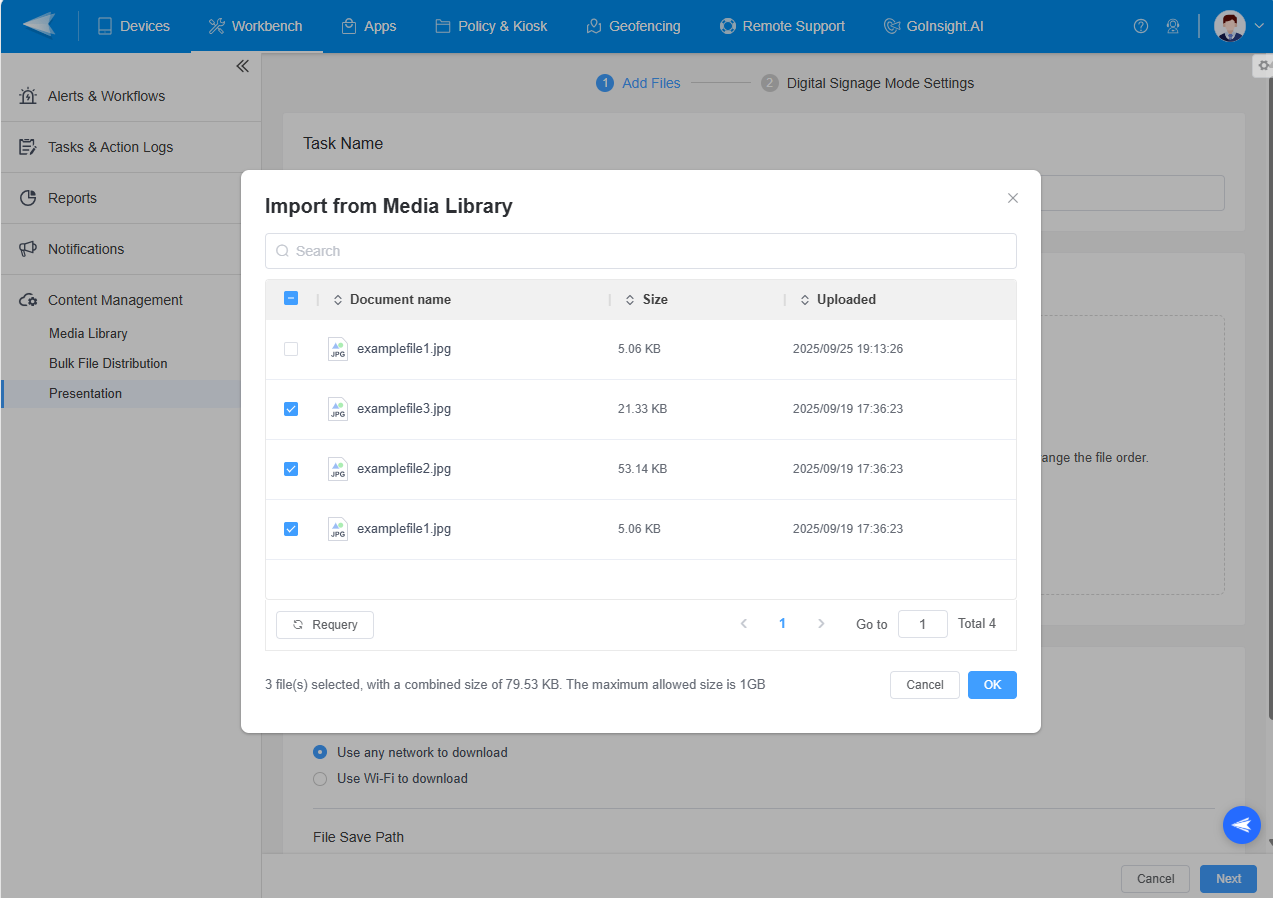Click the help question mark icon
The height and width of the screenshot is (898, 1273).
coord(1140,26)
